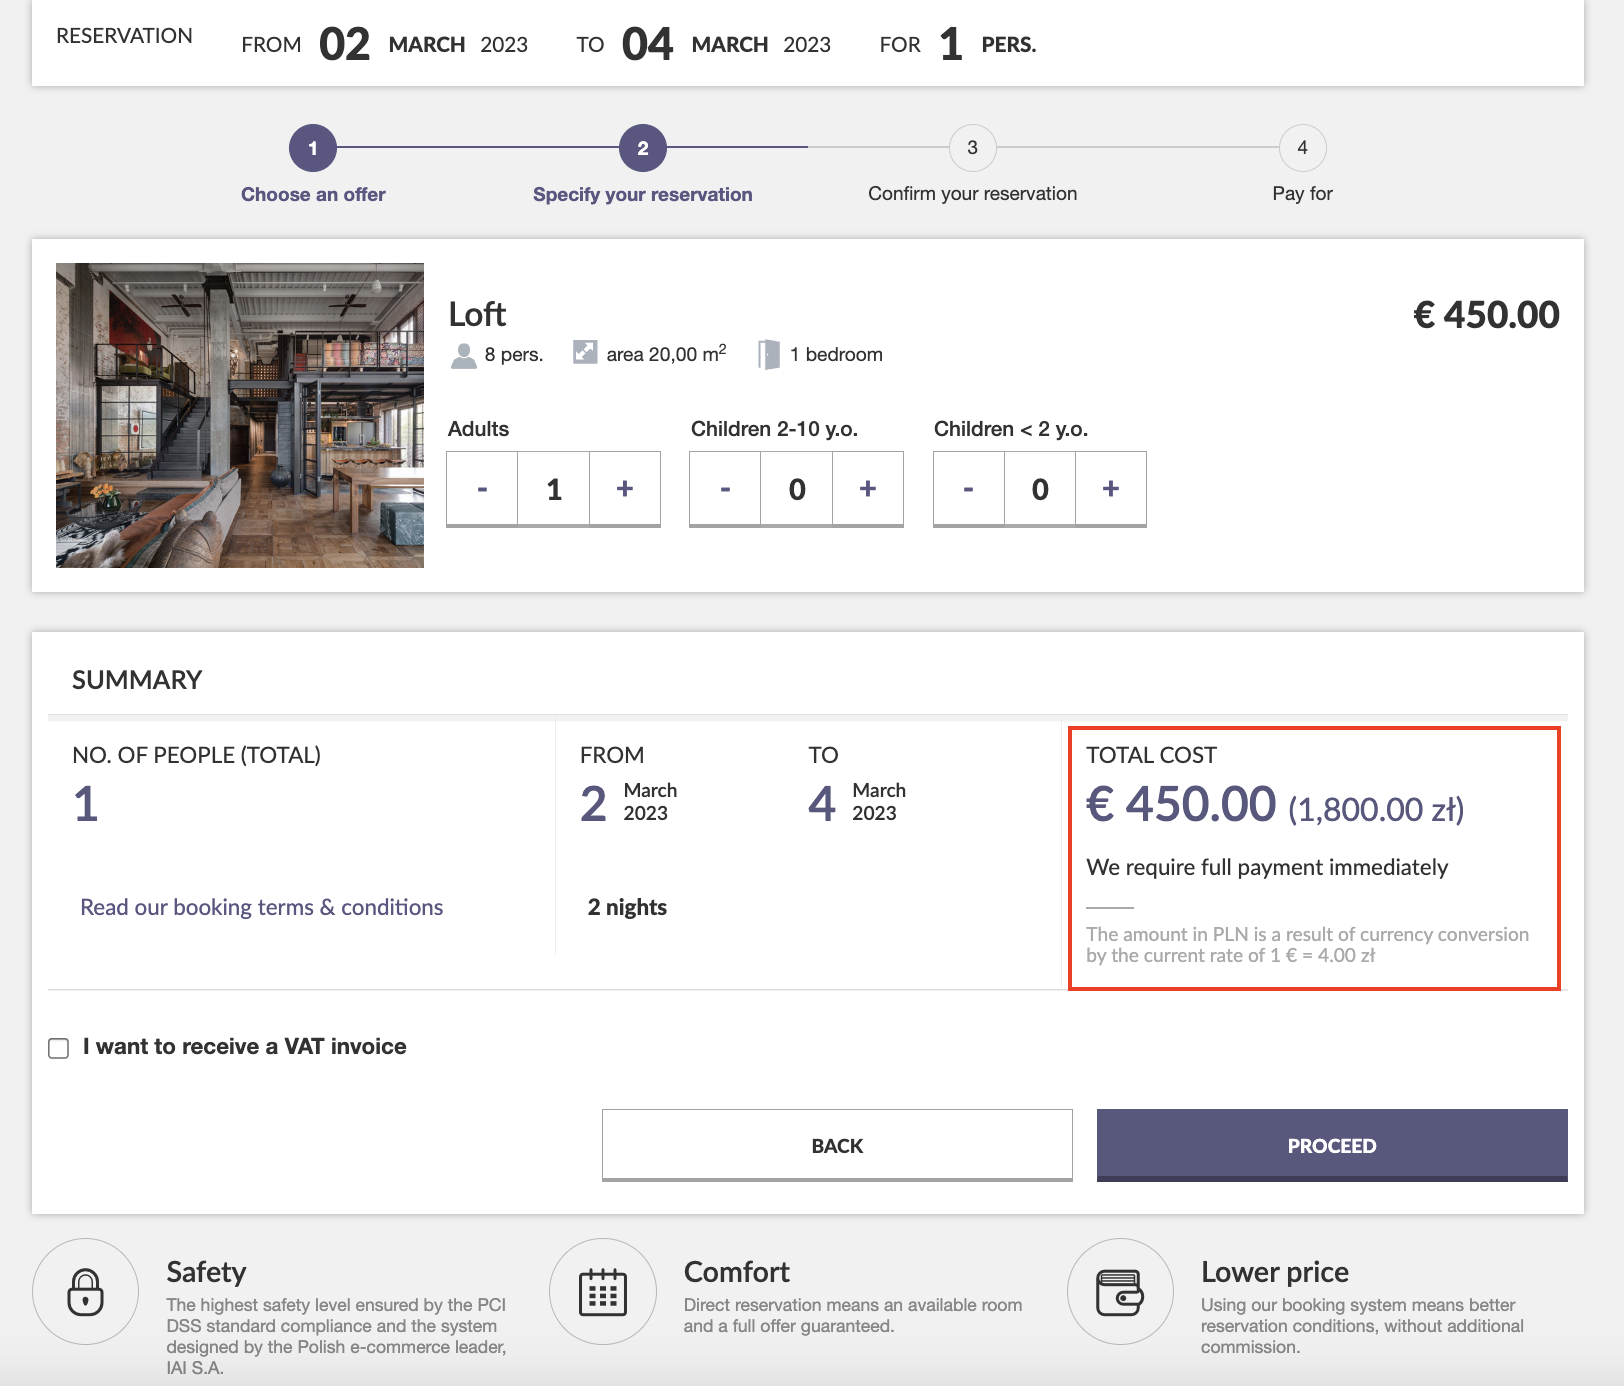Screen dimensions: 1624x1386
Task: Click the person capacity icon next to 8 pers.
Action: (464, 356)
